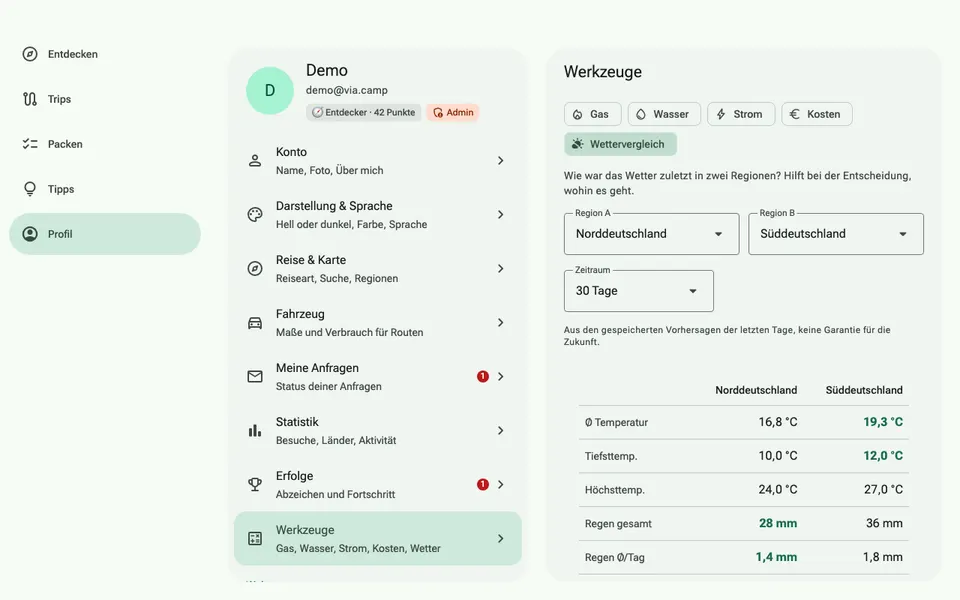Click the 28 mm Regen gesamt value

pyautogui.click(x=778, y=523)
